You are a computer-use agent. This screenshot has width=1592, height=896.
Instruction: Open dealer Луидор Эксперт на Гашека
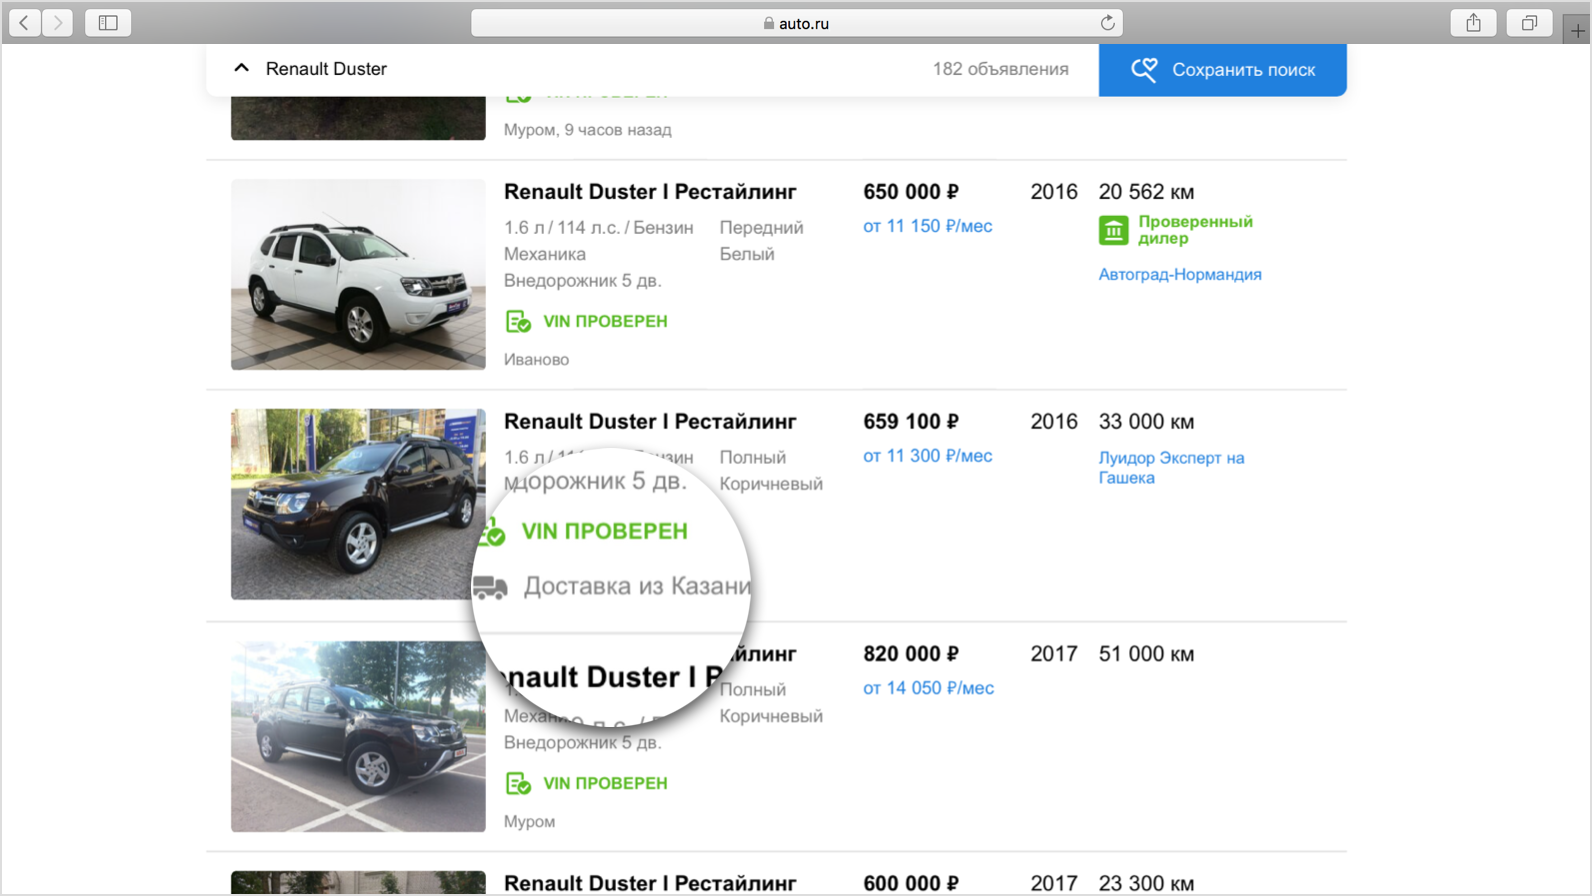1171,467
